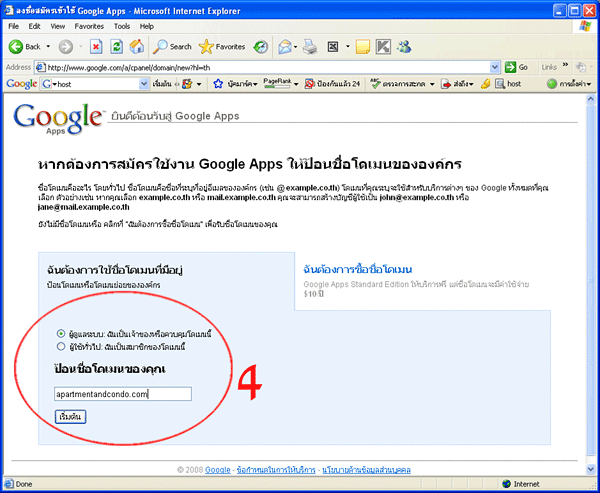This screenshot has height=493, width=600.
Task: Refresh the page with the green arrows icon
Action: 116,47
